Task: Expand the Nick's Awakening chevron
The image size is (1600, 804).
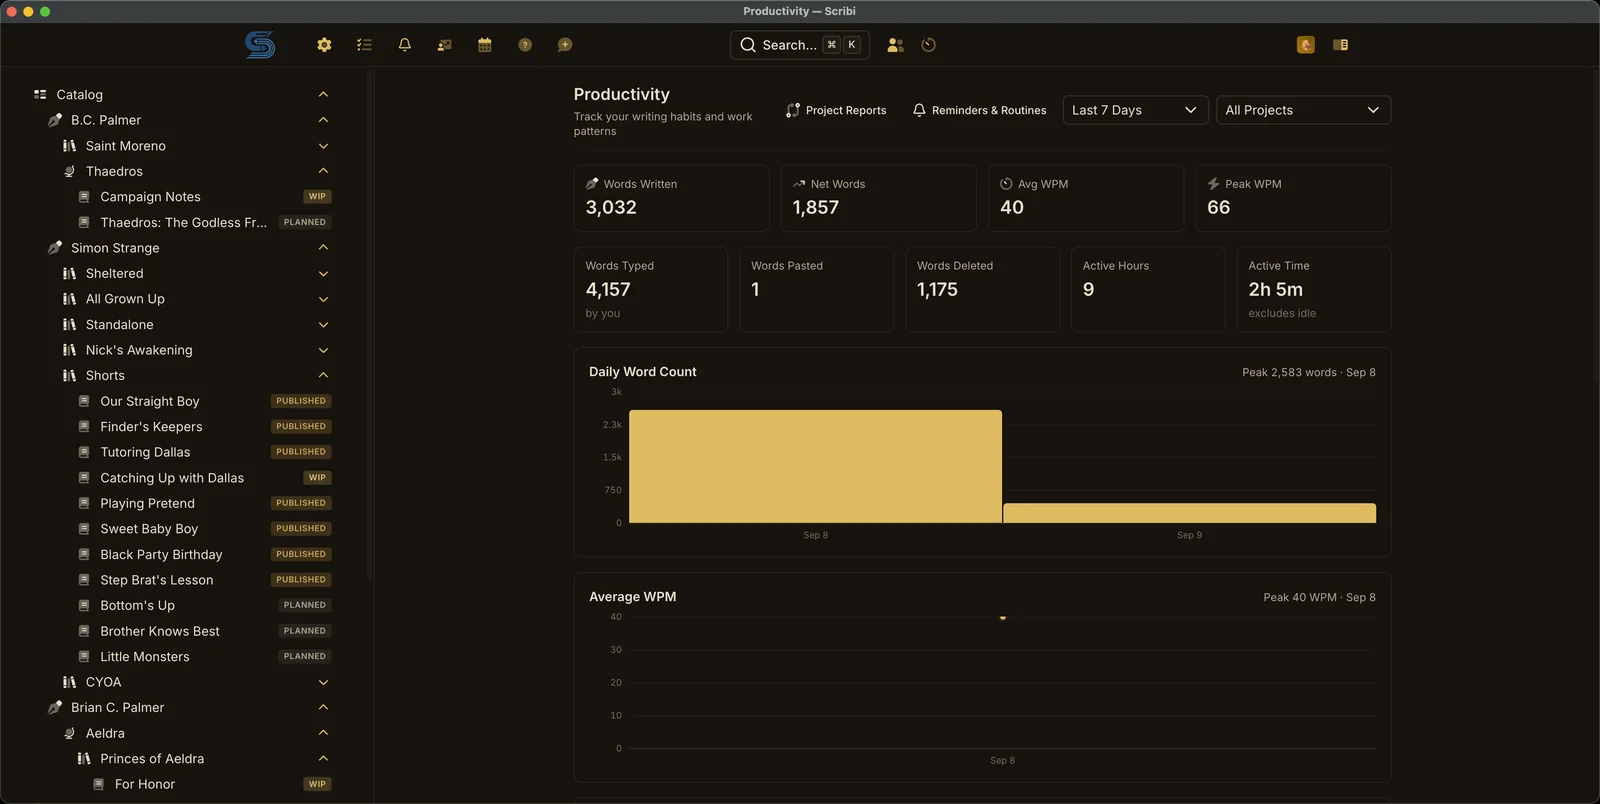Action: [323, 350]
